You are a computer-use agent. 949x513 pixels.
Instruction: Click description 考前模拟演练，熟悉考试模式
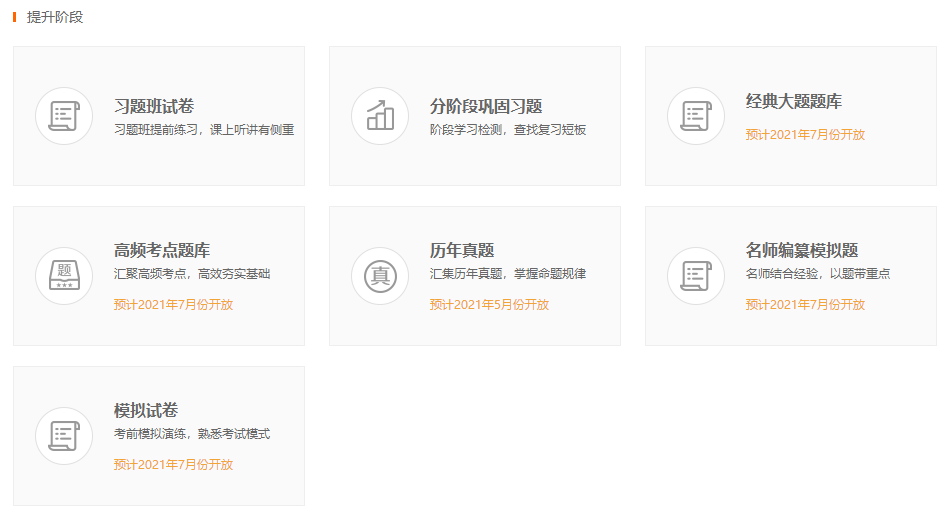pyautogui.click(x=192, y=434)
